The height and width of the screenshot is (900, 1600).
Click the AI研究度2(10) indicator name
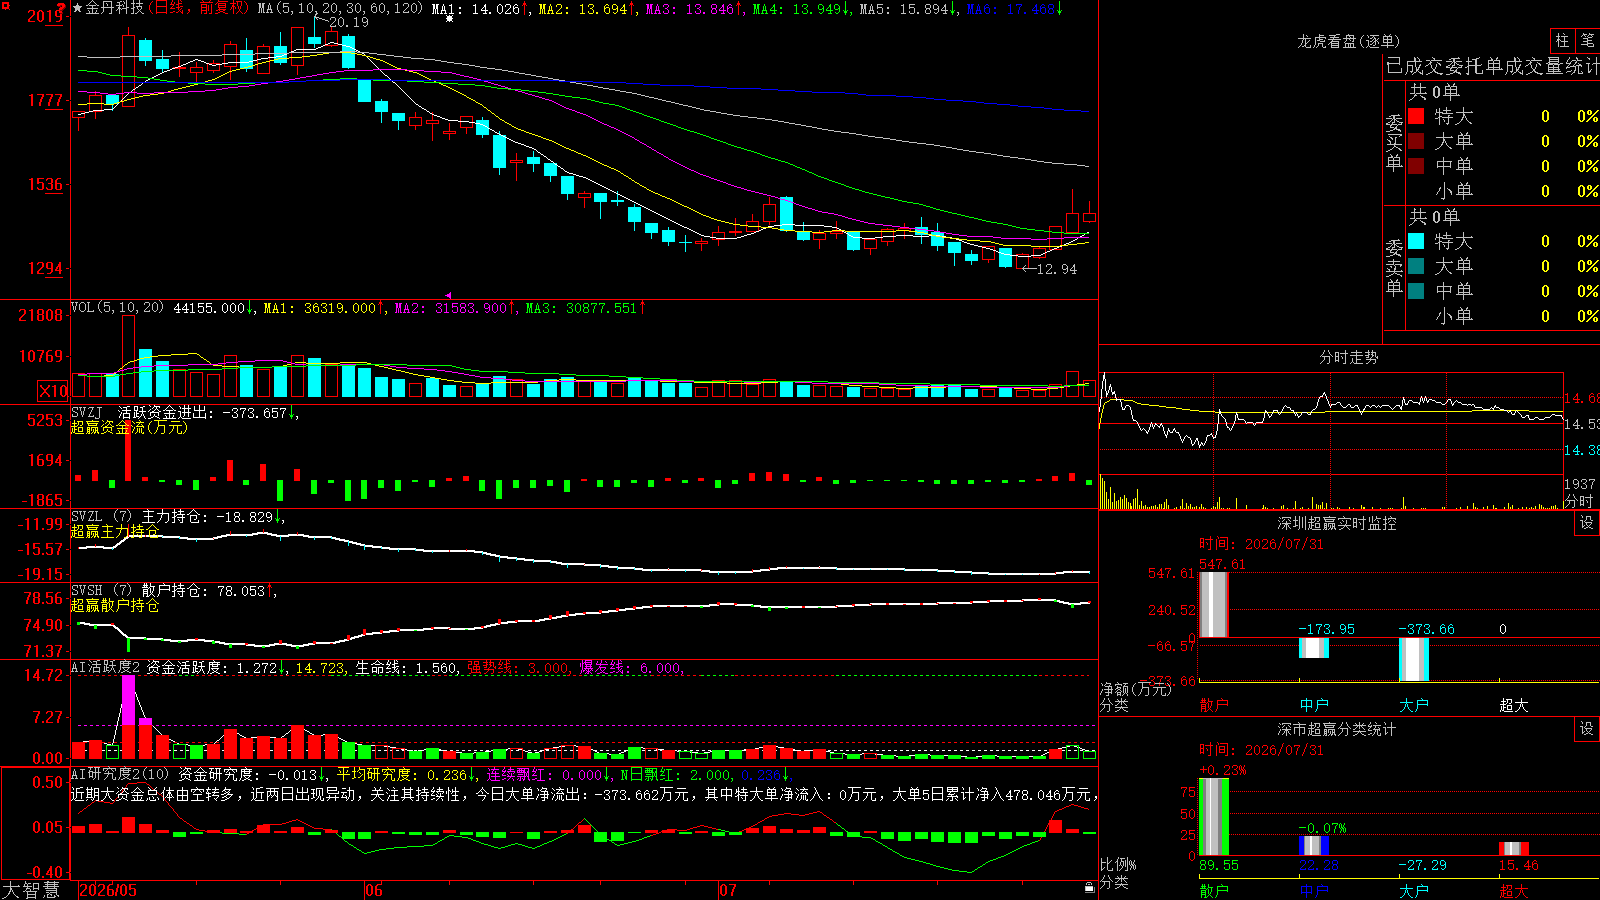click(x=120, y=774)
